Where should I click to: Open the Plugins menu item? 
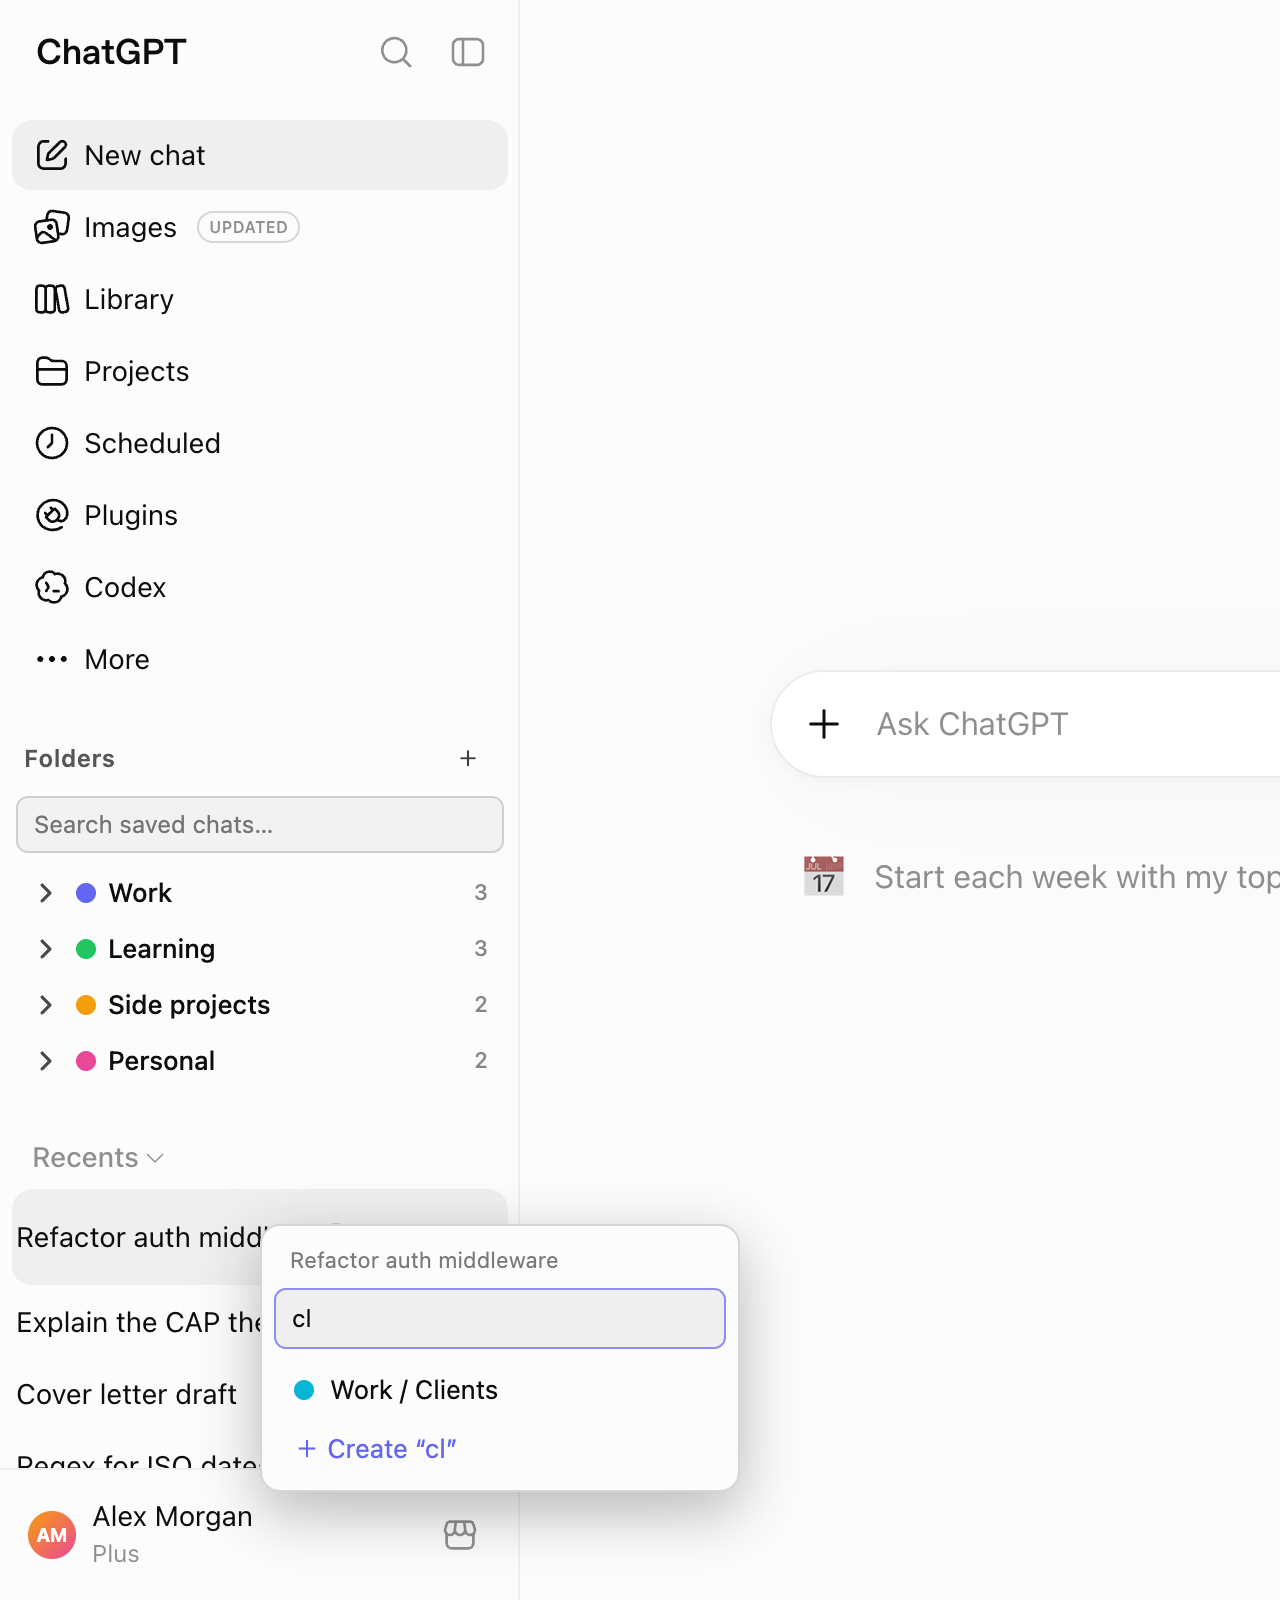pos(260,515)
